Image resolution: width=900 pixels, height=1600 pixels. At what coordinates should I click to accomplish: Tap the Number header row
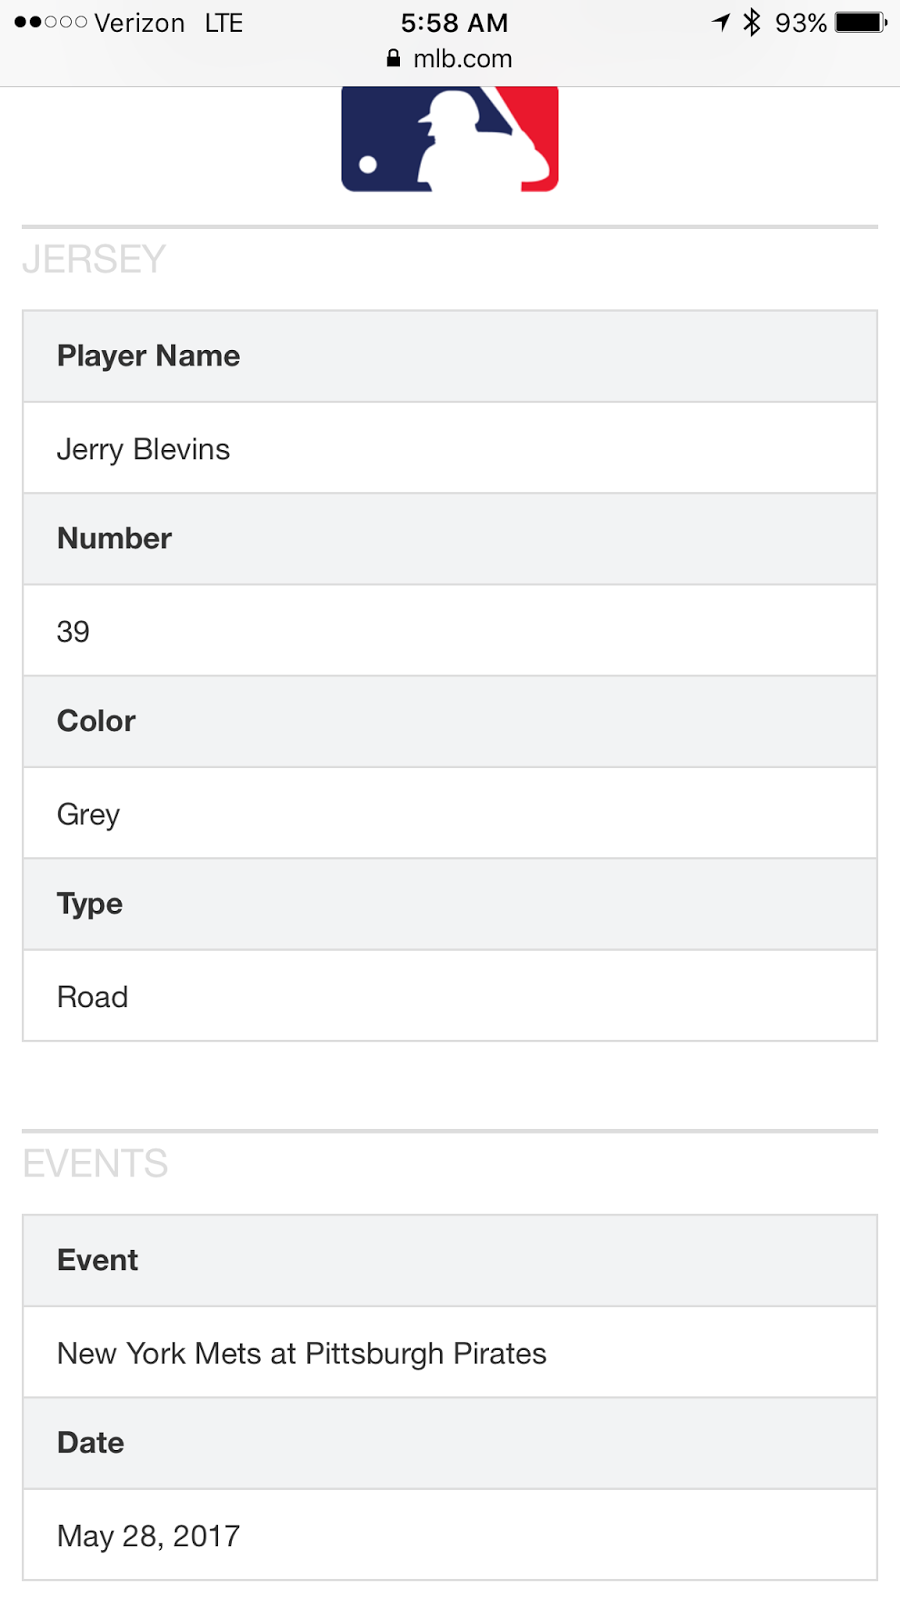pyautogui.click(x=450, y=539)
